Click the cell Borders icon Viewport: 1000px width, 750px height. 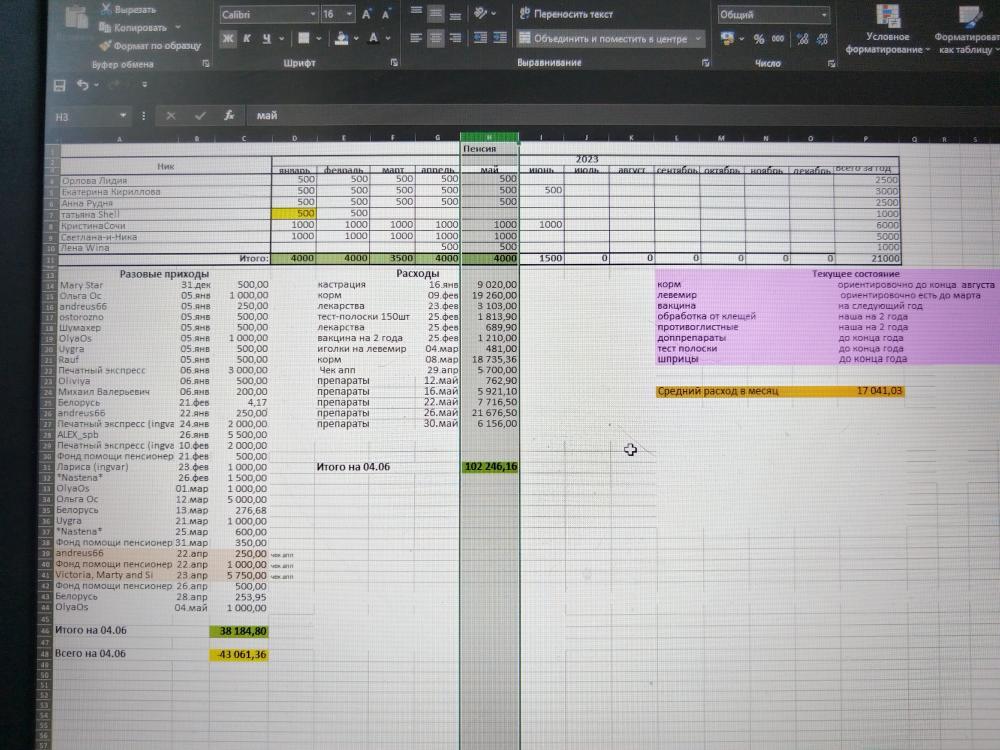click(x=304, y=38)
